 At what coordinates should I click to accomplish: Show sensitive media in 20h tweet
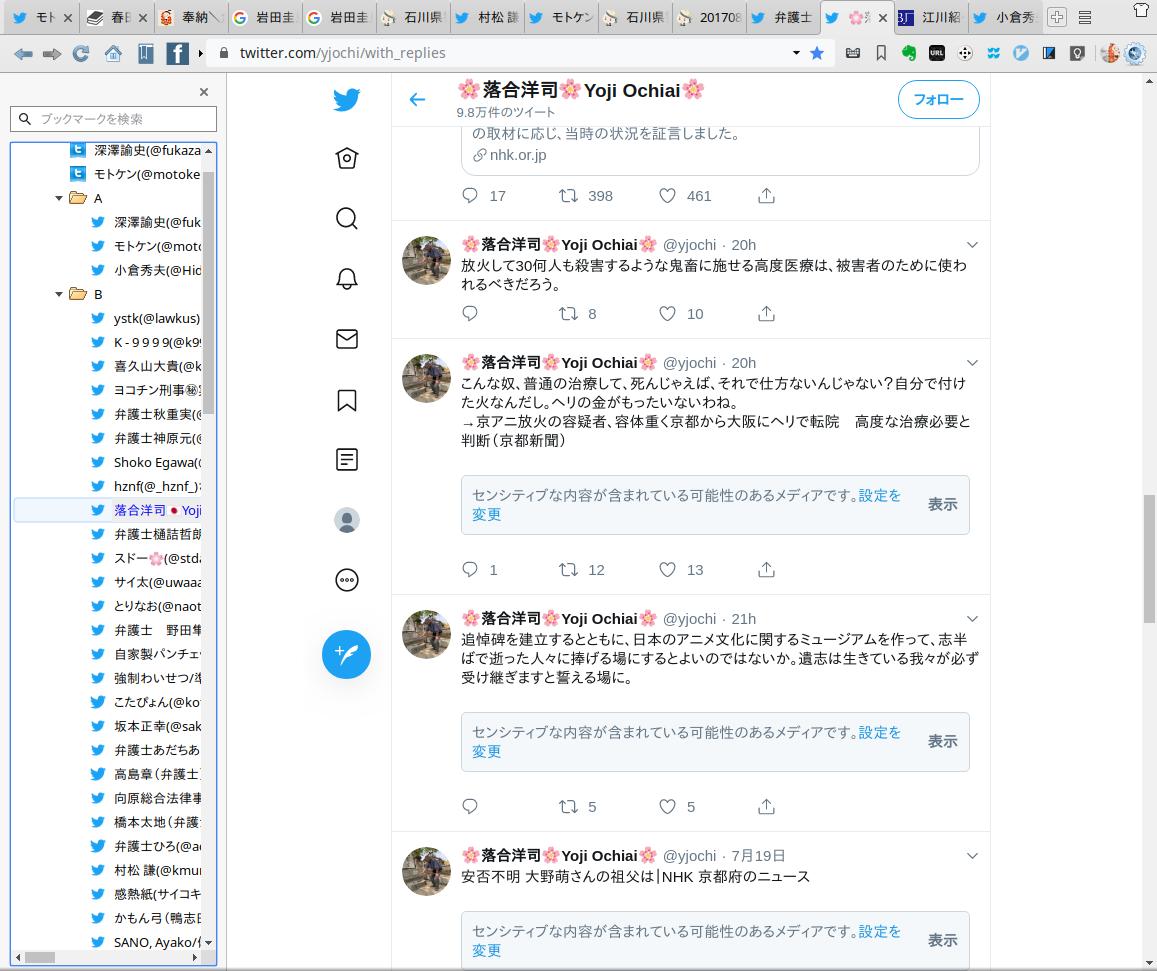click(x=942, y=505)
